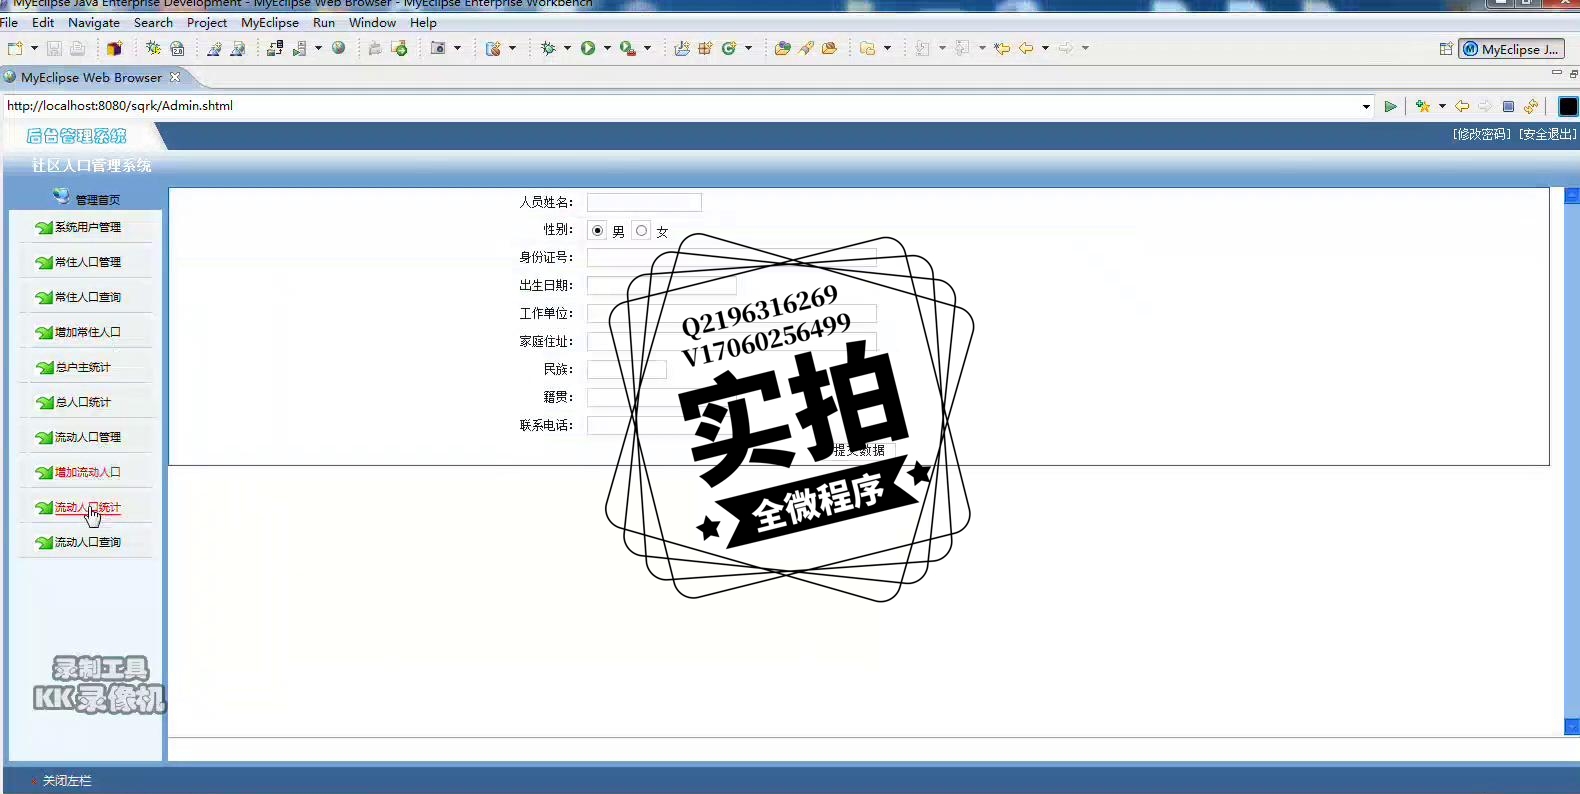Screen dimensions: 1580x794
Task: Minimize the browser view panel
Action: (1556, 73)
